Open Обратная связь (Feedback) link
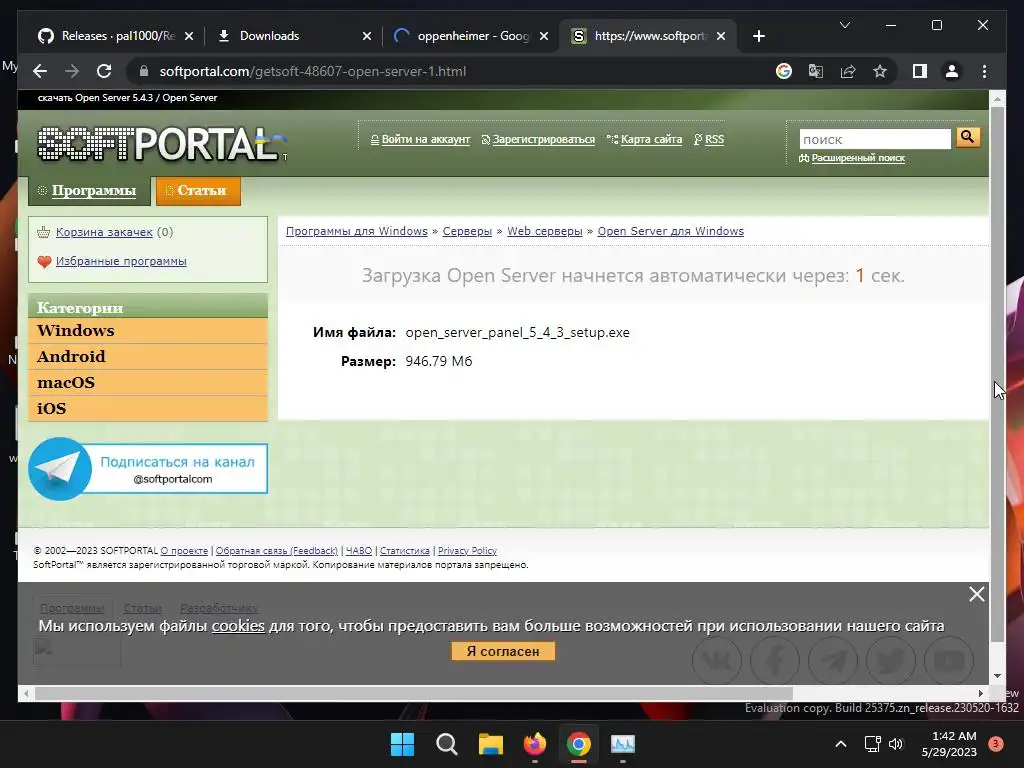This screenshot has width=1024, height=768. click(x=277, y=551)
